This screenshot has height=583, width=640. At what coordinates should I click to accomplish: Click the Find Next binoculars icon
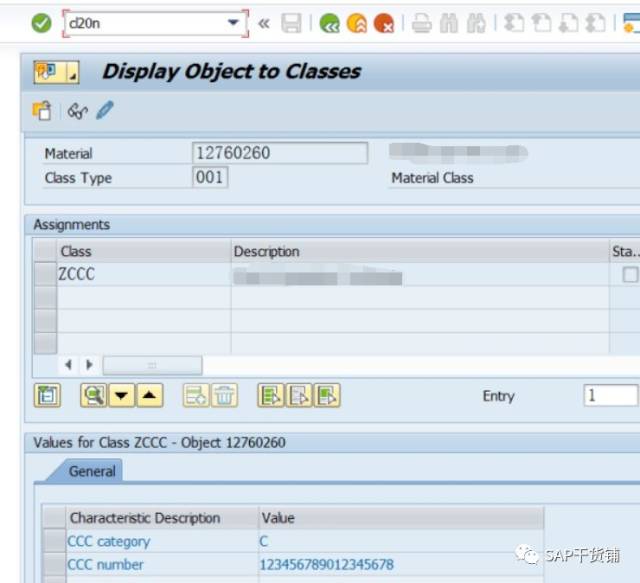pos(476,23)
